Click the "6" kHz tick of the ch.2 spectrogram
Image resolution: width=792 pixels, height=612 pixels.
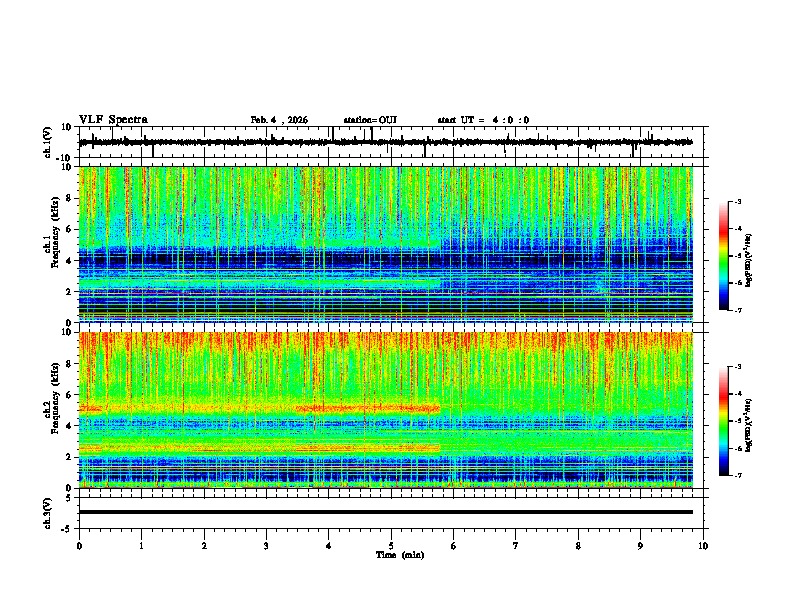pyautogui.click(x=69, y=395)
